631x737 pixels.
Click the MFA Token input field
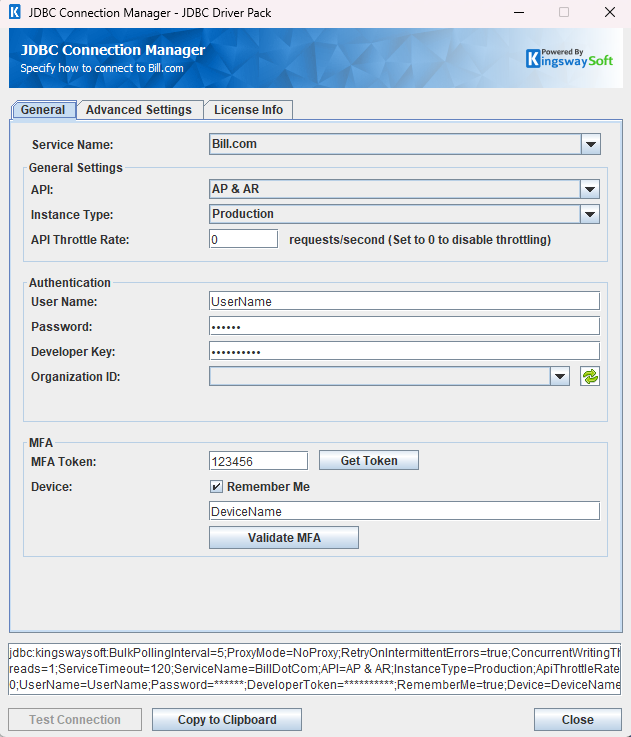259,461
